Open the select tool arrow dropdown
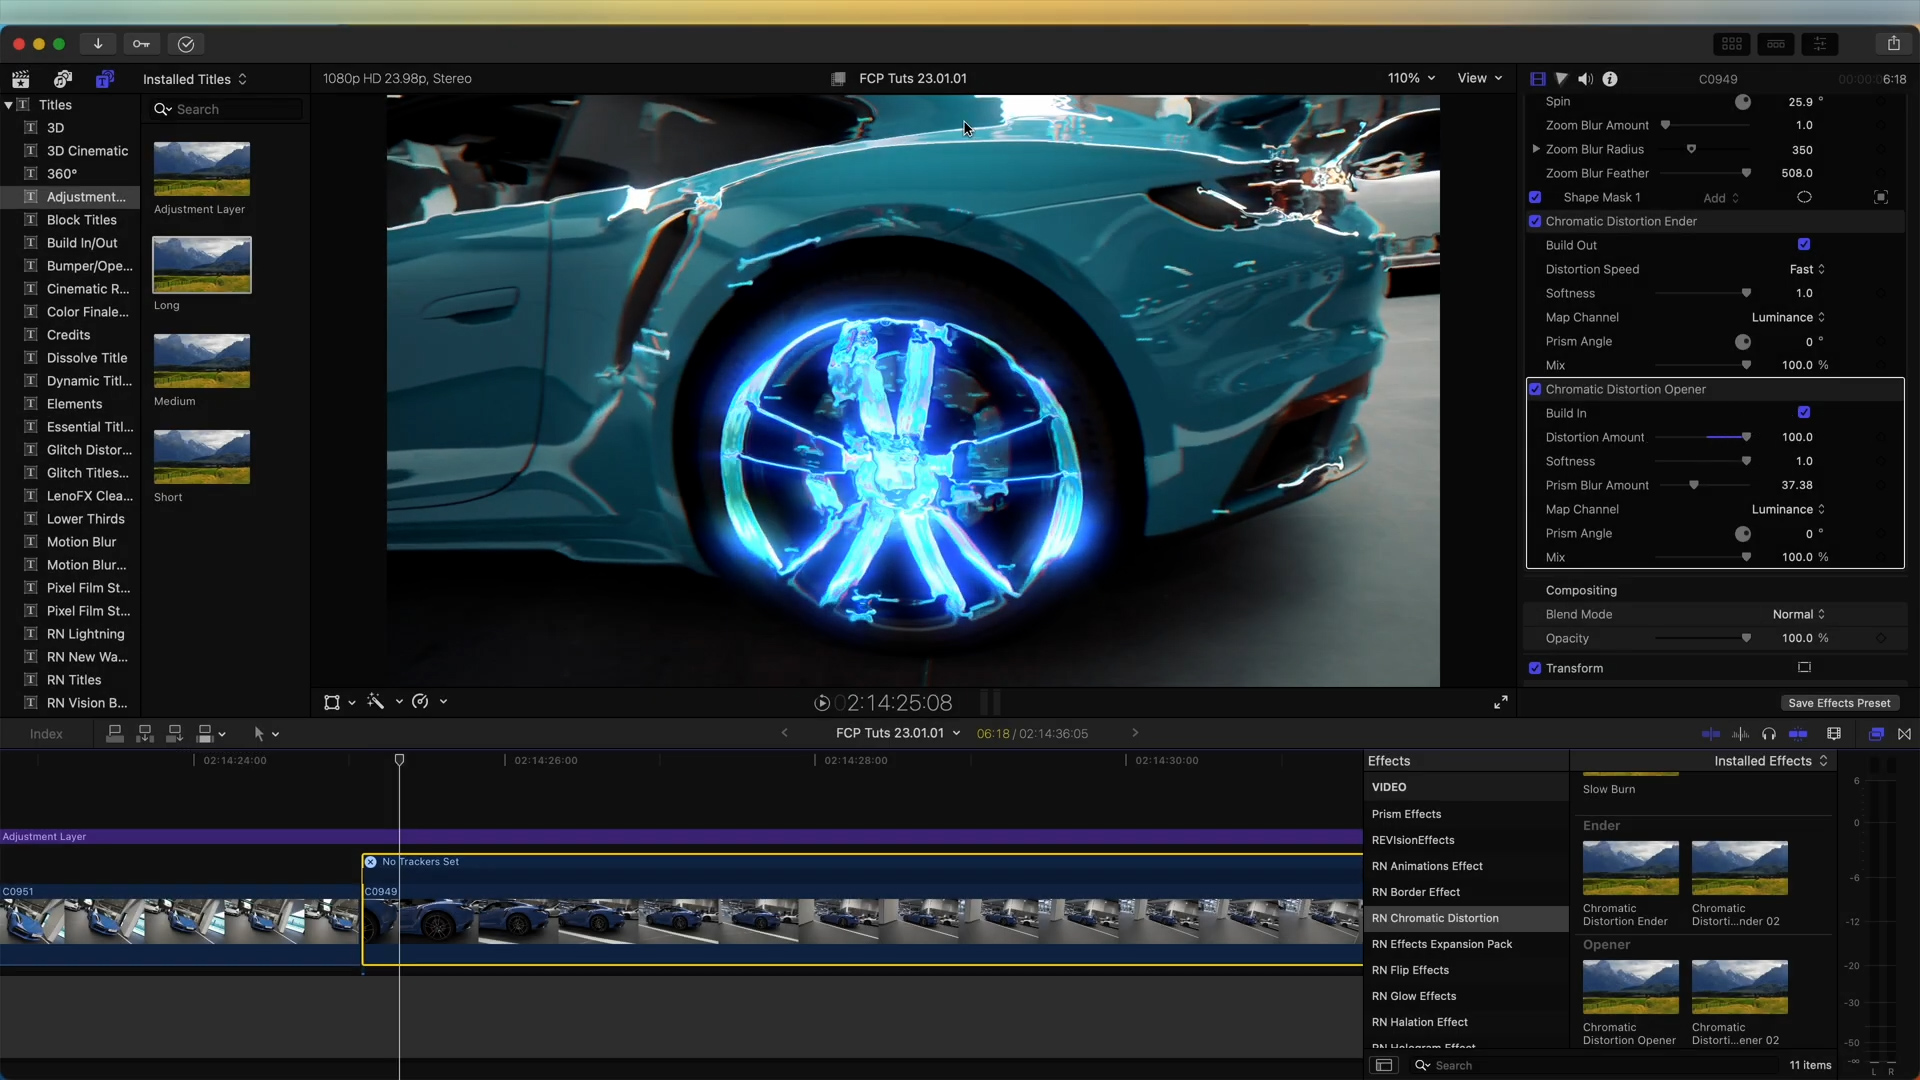 tap(266, 734)
